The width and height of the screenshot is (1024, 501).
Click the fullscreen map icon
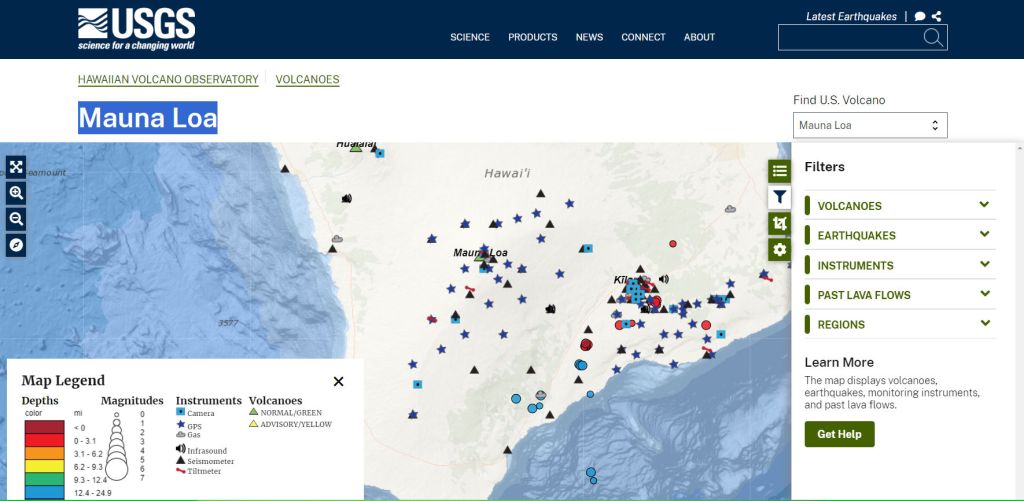(x=16, y=167)
